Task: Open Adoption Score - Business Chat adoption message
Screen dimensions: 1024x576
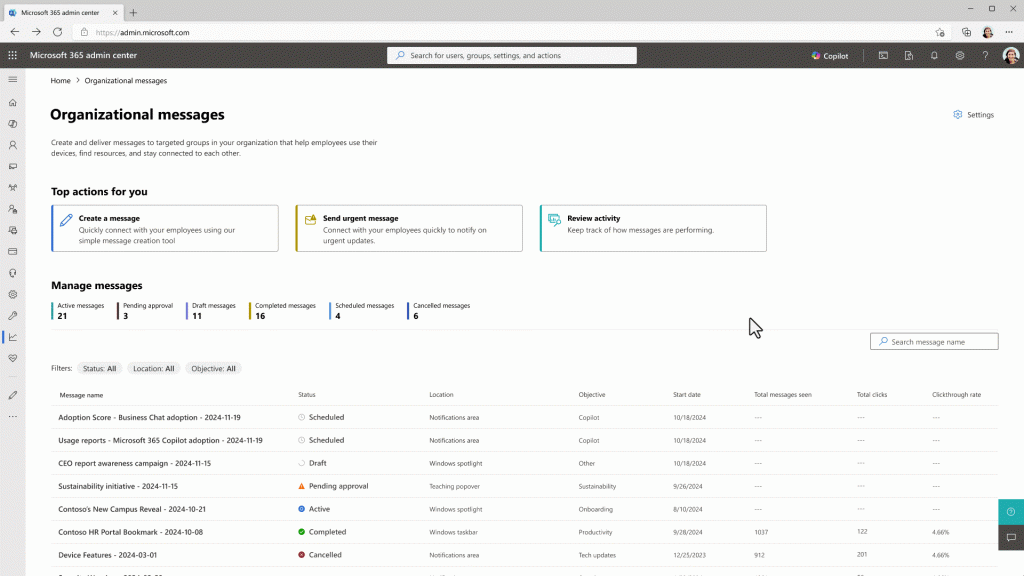Action: 149,417
